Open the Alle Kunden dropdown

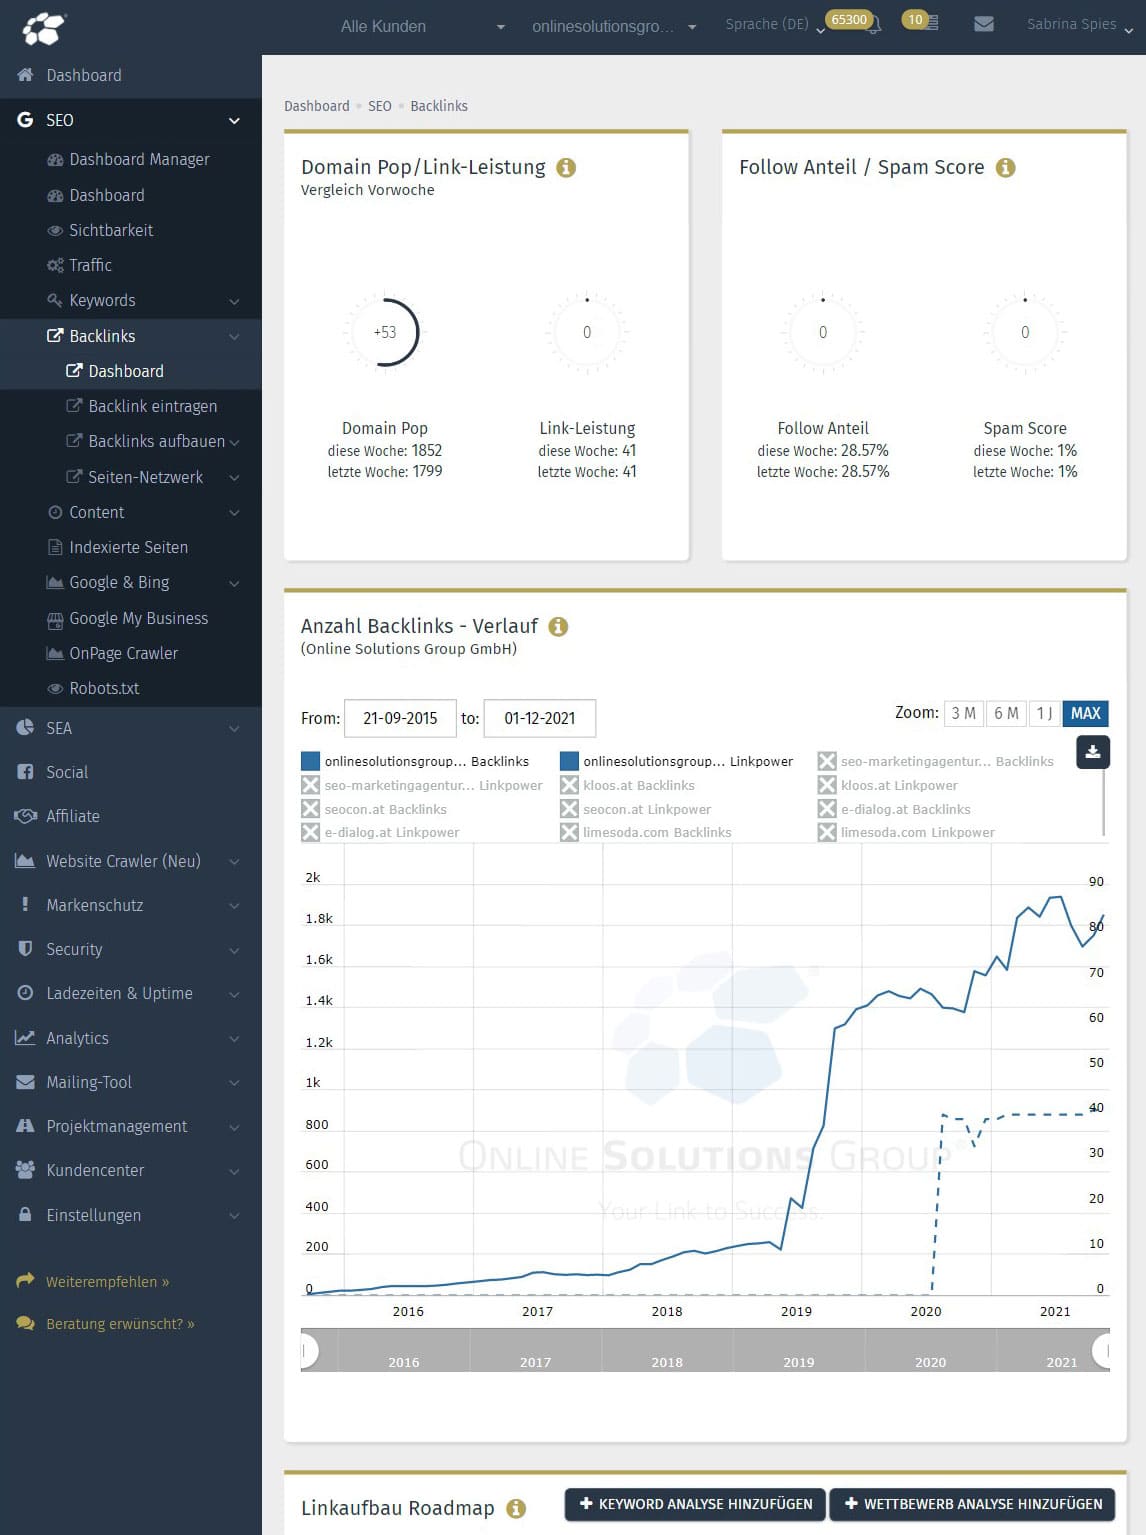tap(423, 27)
